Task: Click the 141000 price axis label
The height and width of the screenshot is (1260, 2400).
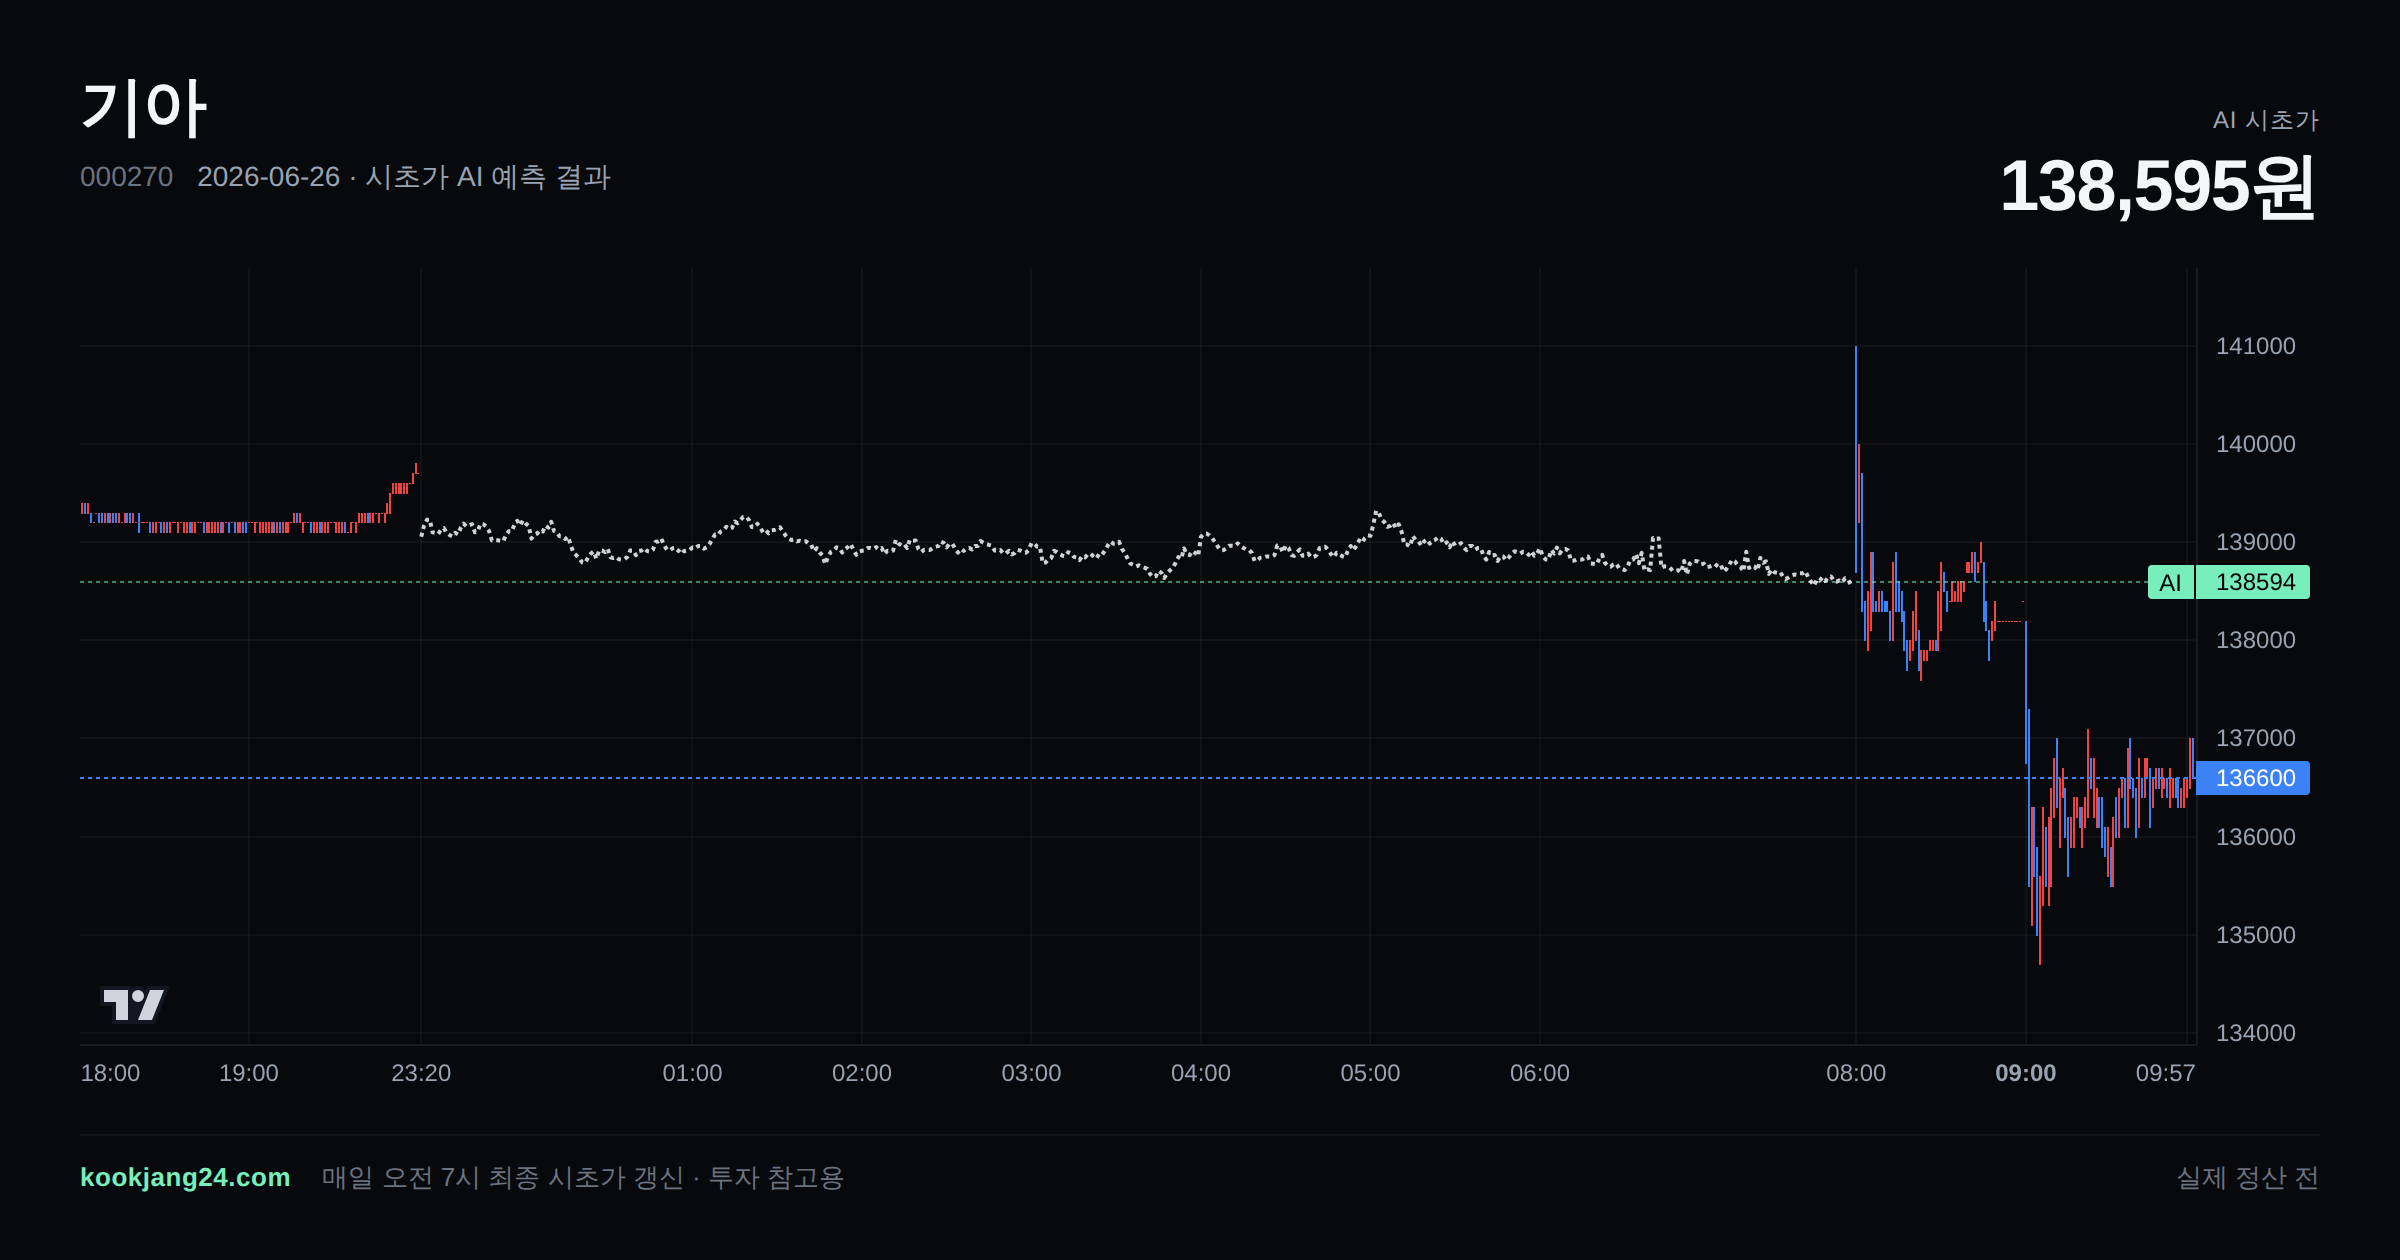Action: [x=2256, y=346]
